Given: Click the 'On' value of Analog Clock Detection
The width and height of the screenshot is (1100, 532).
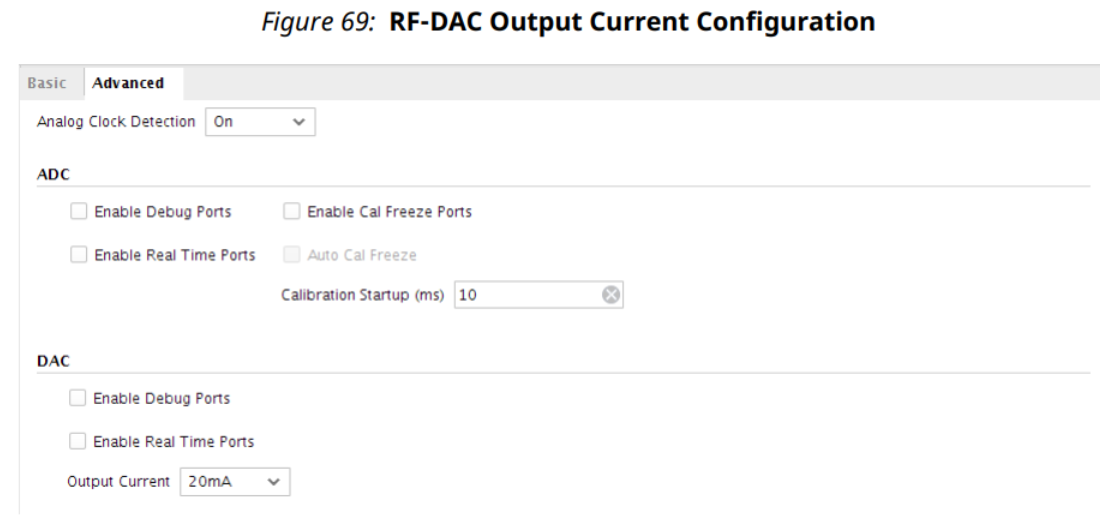Looking at the screenshot, I should [x=224, y=122].
